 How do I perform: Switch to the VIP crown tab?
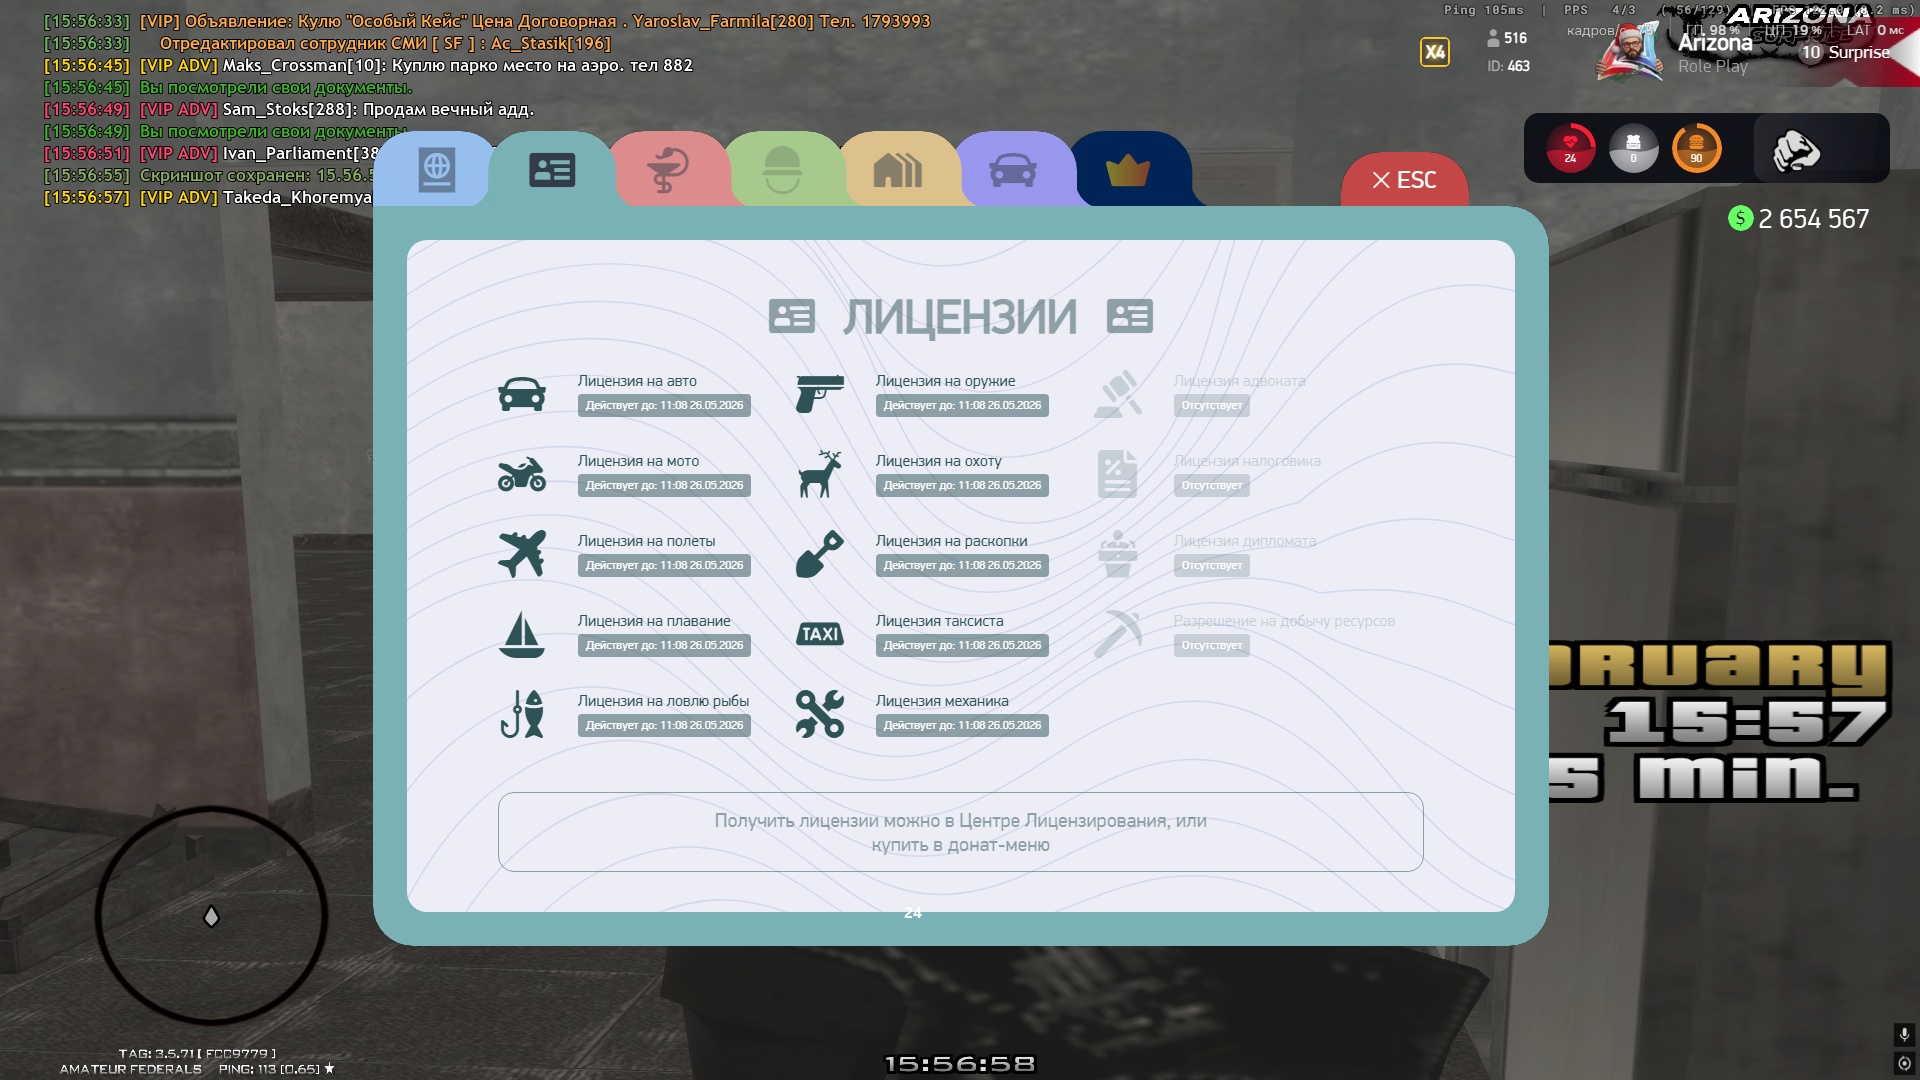(x=1127, y=170)
